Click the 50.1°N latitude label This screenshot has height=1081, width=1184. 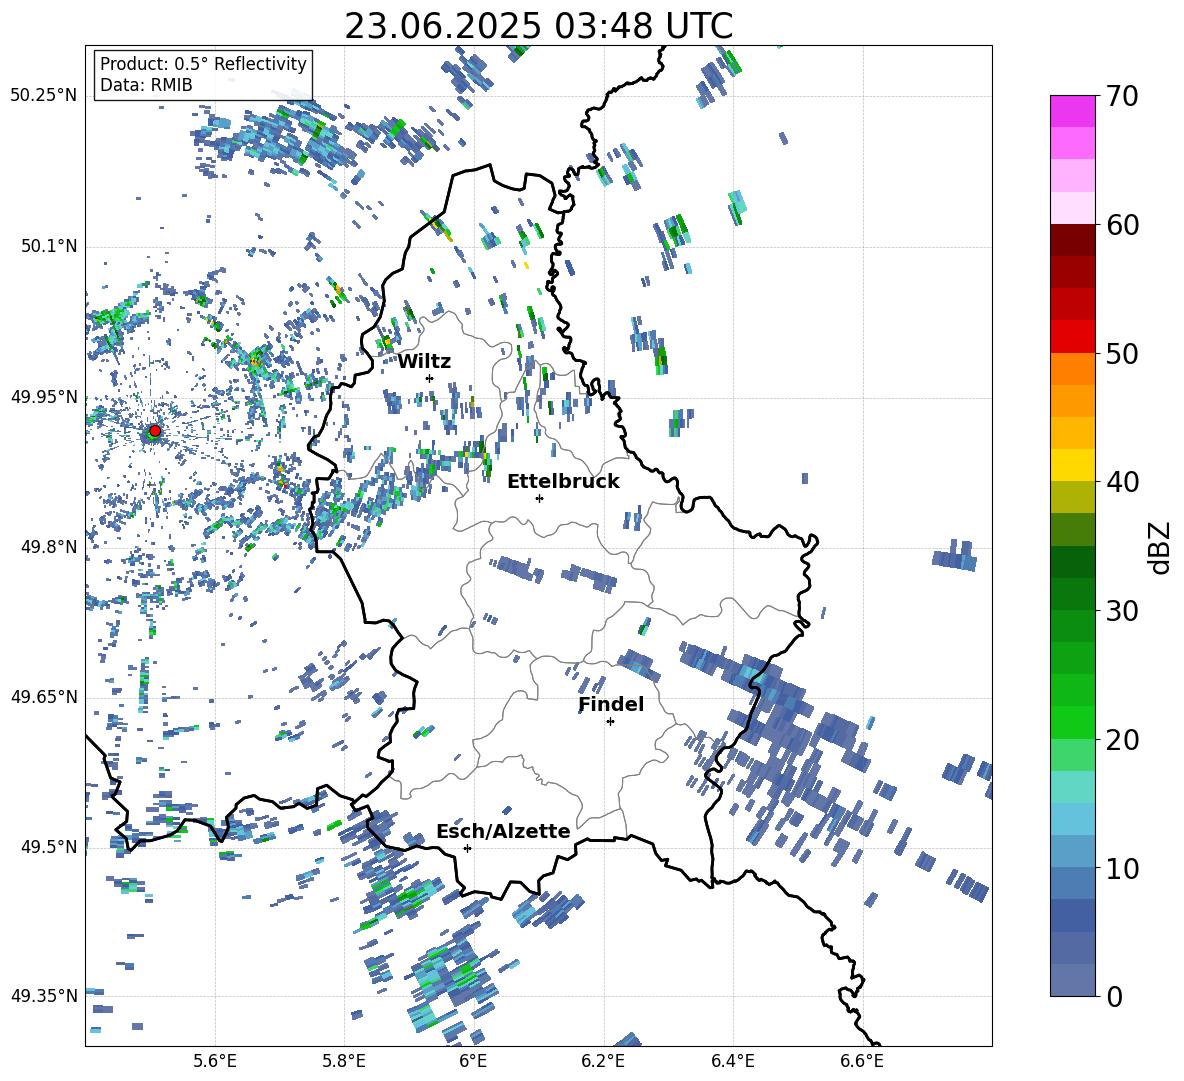(x=48, y=246)
